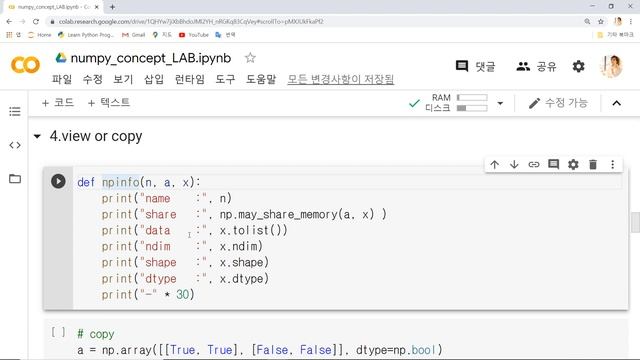Image resolution: width=640 pixels, height=360 pixels.
Task: Open the 런타임 menu
Action: (x=189, y=79)
